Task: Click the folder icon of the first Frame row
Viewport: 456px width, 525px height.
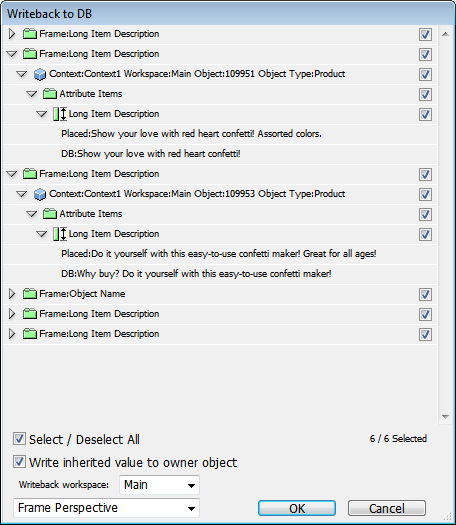Action: pyautogui.click(x=29, y=34)
